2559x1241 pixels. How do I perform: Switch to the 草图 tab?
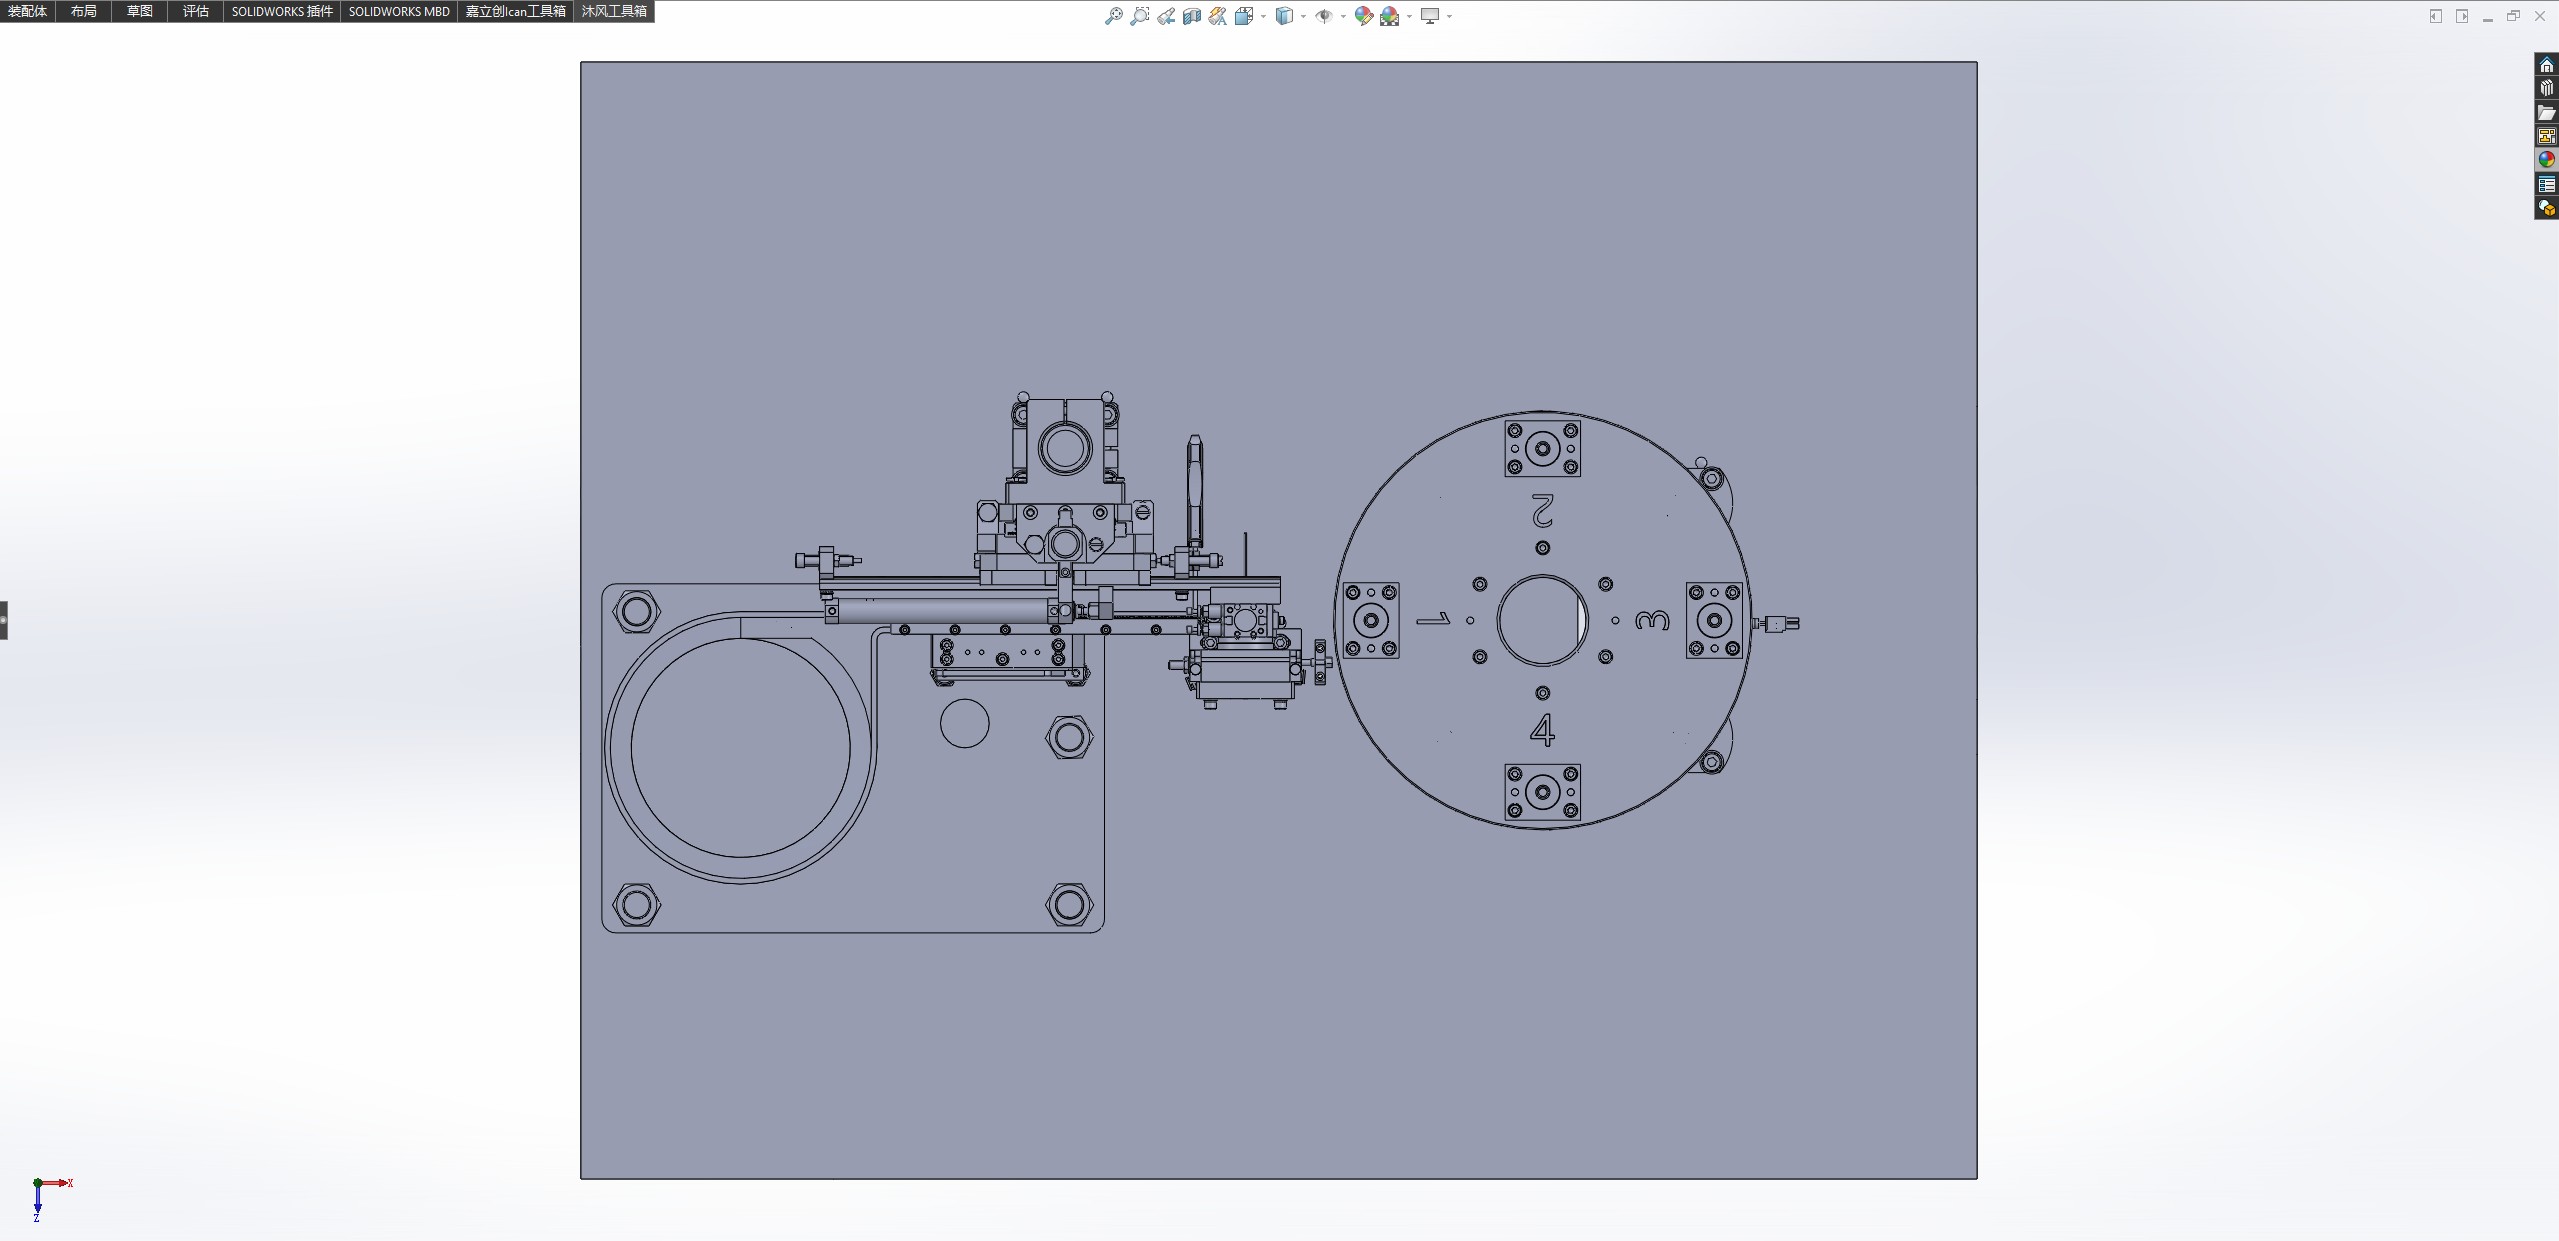tap(140, 11)
